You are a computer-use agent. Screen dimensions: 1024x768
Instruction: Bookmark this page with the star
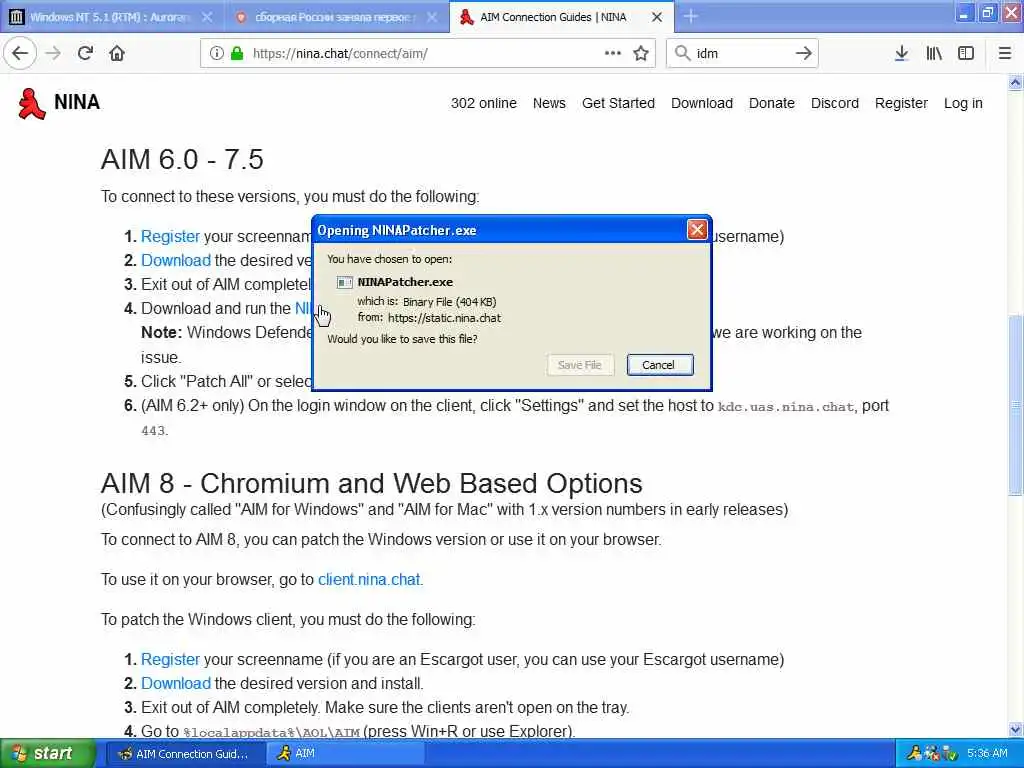pos(641,54)
